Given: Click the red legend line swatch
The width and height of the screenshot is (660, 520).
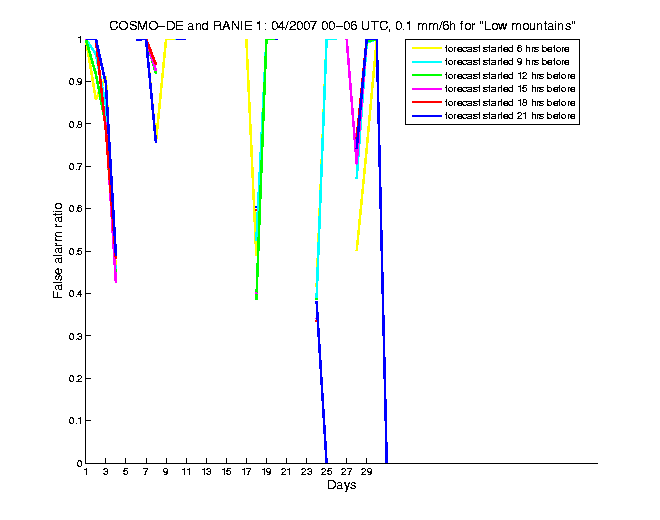Looking at the screenshot, I should [x=426, y=103].
